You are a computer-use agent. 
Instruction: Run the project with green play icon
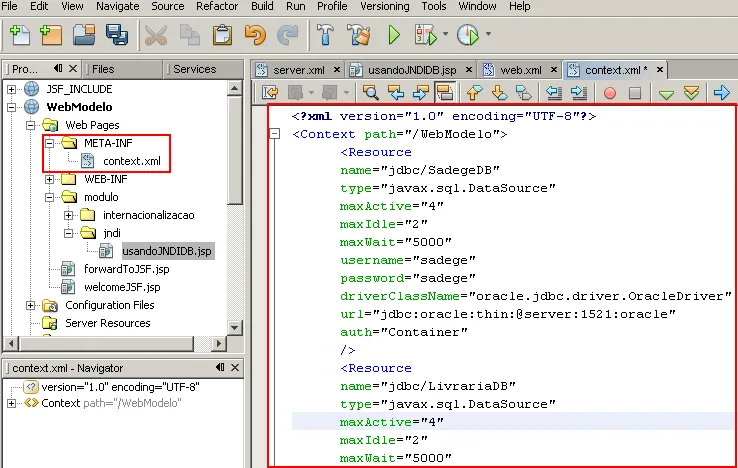click(394, 36)
